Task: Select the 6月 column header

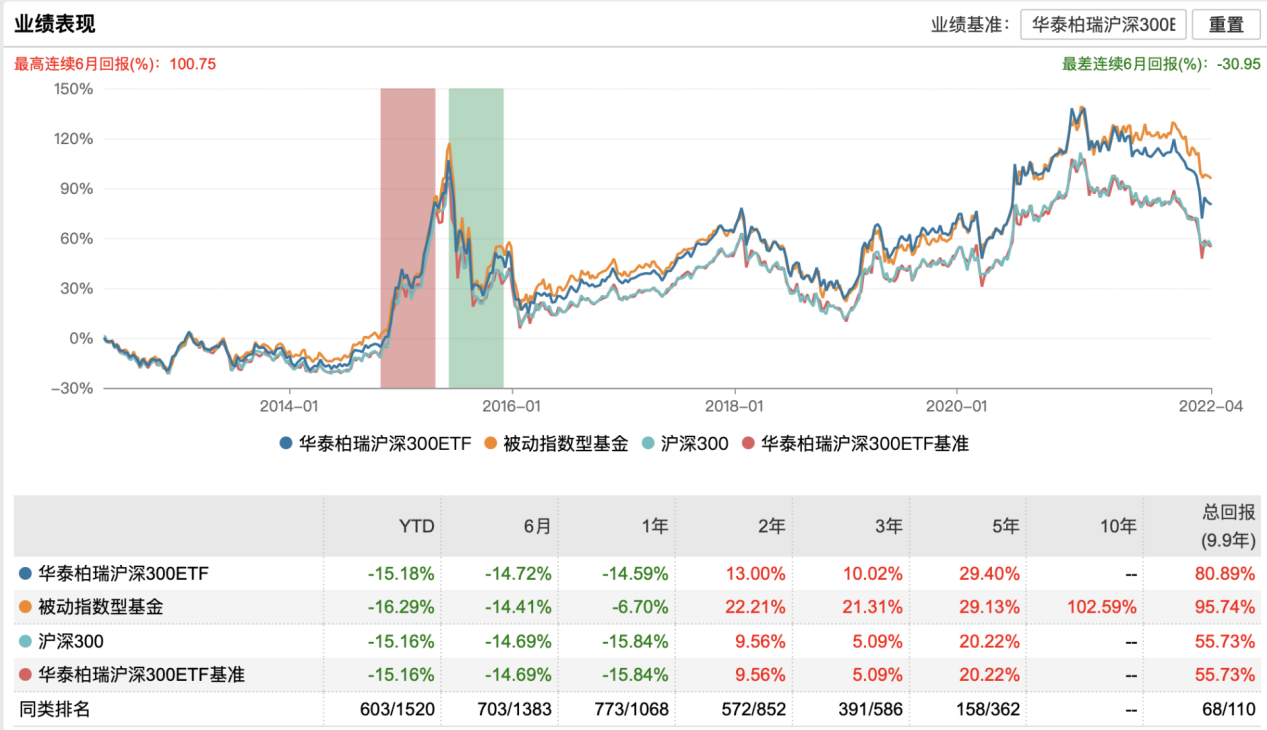Action: pos(537,526)
